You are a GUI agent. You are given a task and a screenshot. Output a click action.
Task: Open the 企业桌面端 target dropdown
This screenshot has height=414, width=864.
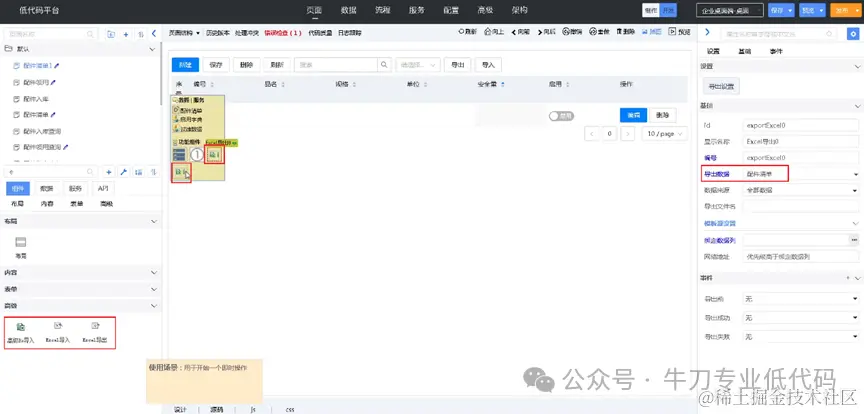coord(730,10)
